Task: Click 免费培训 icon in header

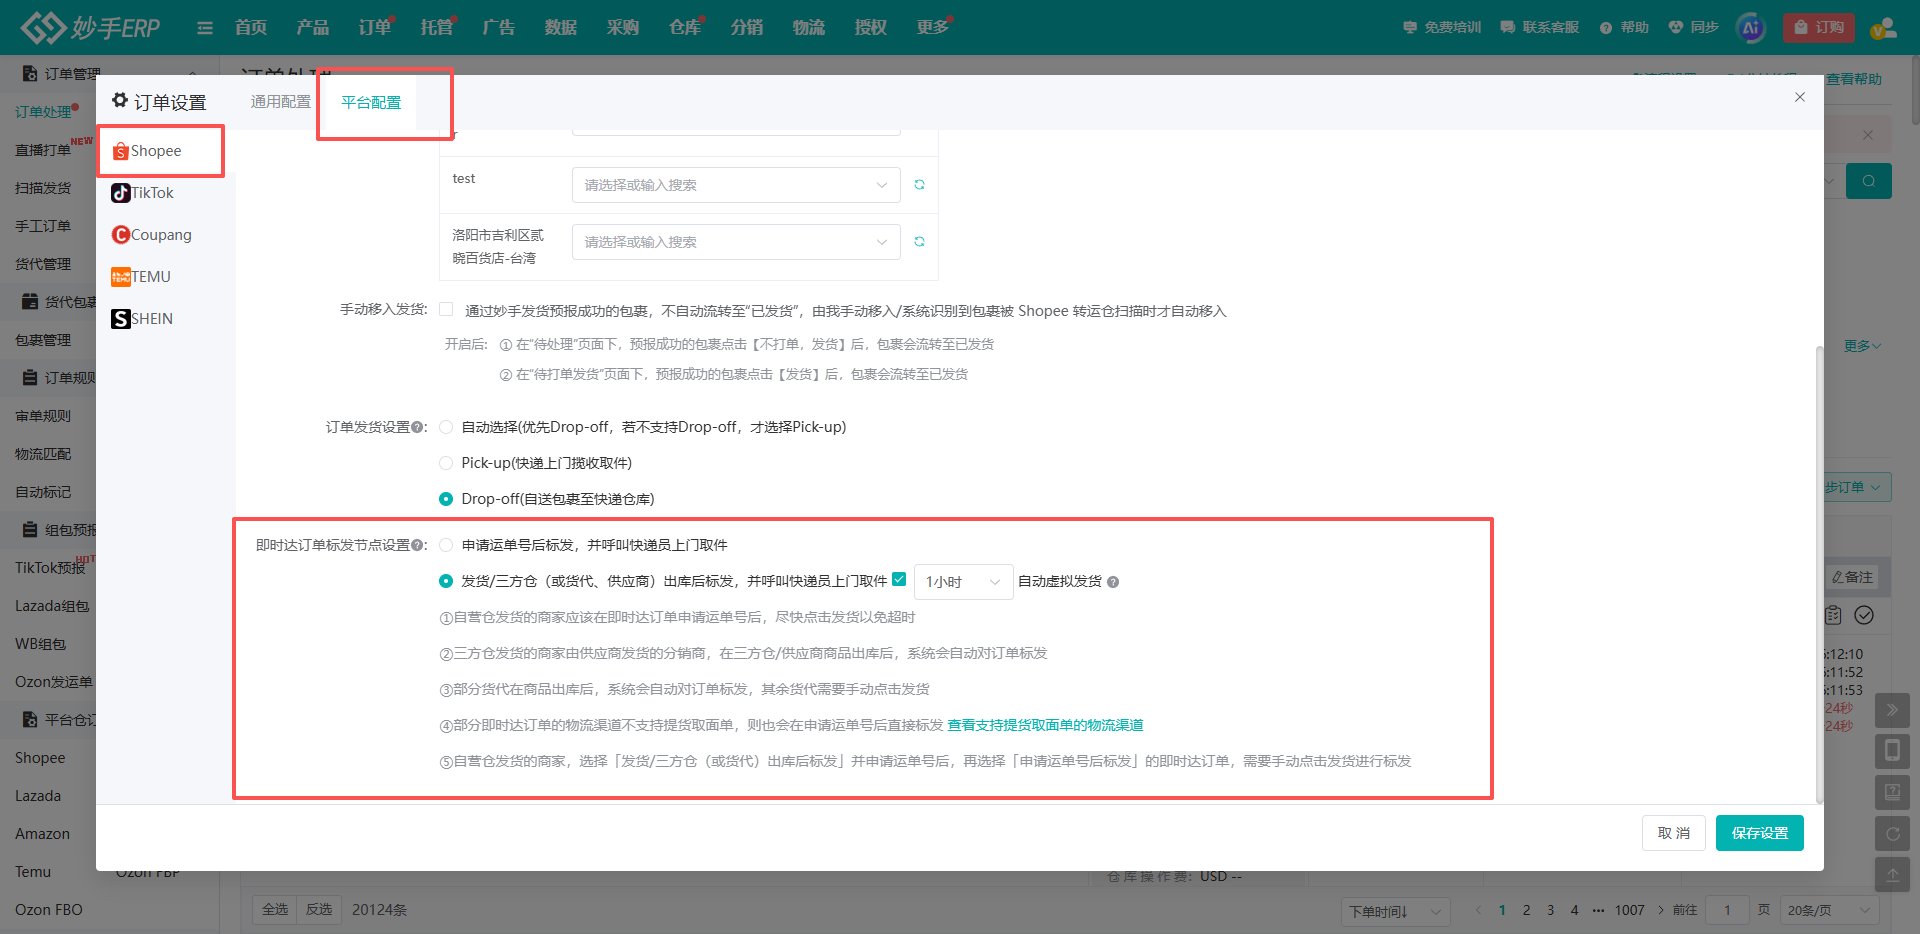Action: click(1410, 28)
